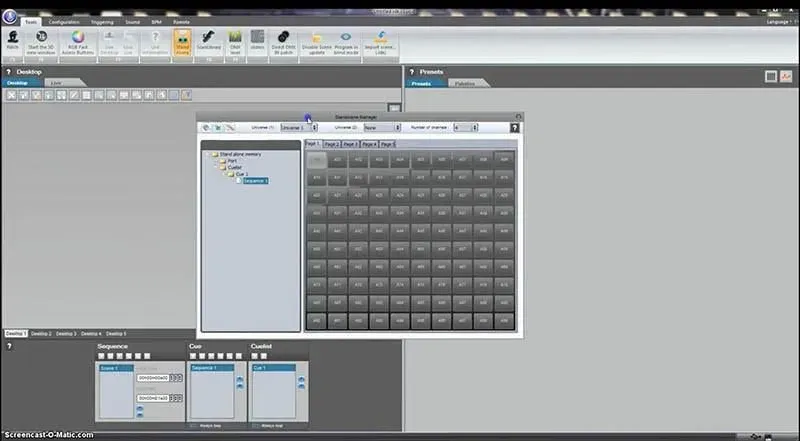800x441 pixels.
Task: Open the Number of universe dropdown
Action: [466, 127]
